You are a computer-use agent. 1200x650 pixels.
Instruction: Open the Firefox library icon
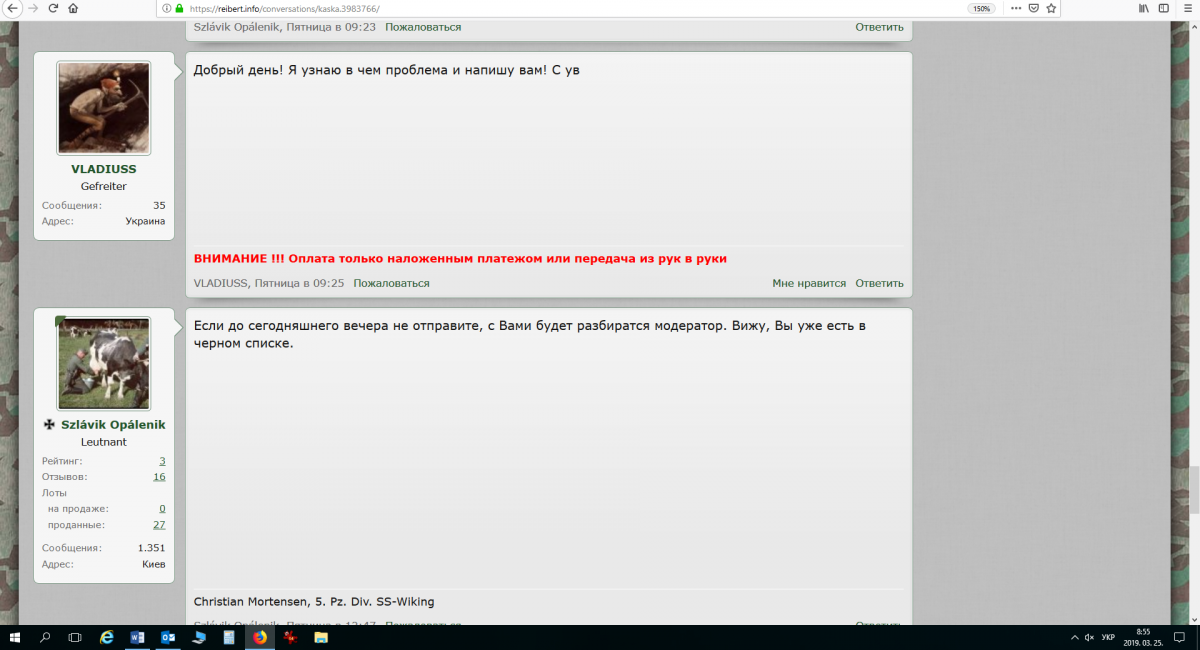[1143, 8]
